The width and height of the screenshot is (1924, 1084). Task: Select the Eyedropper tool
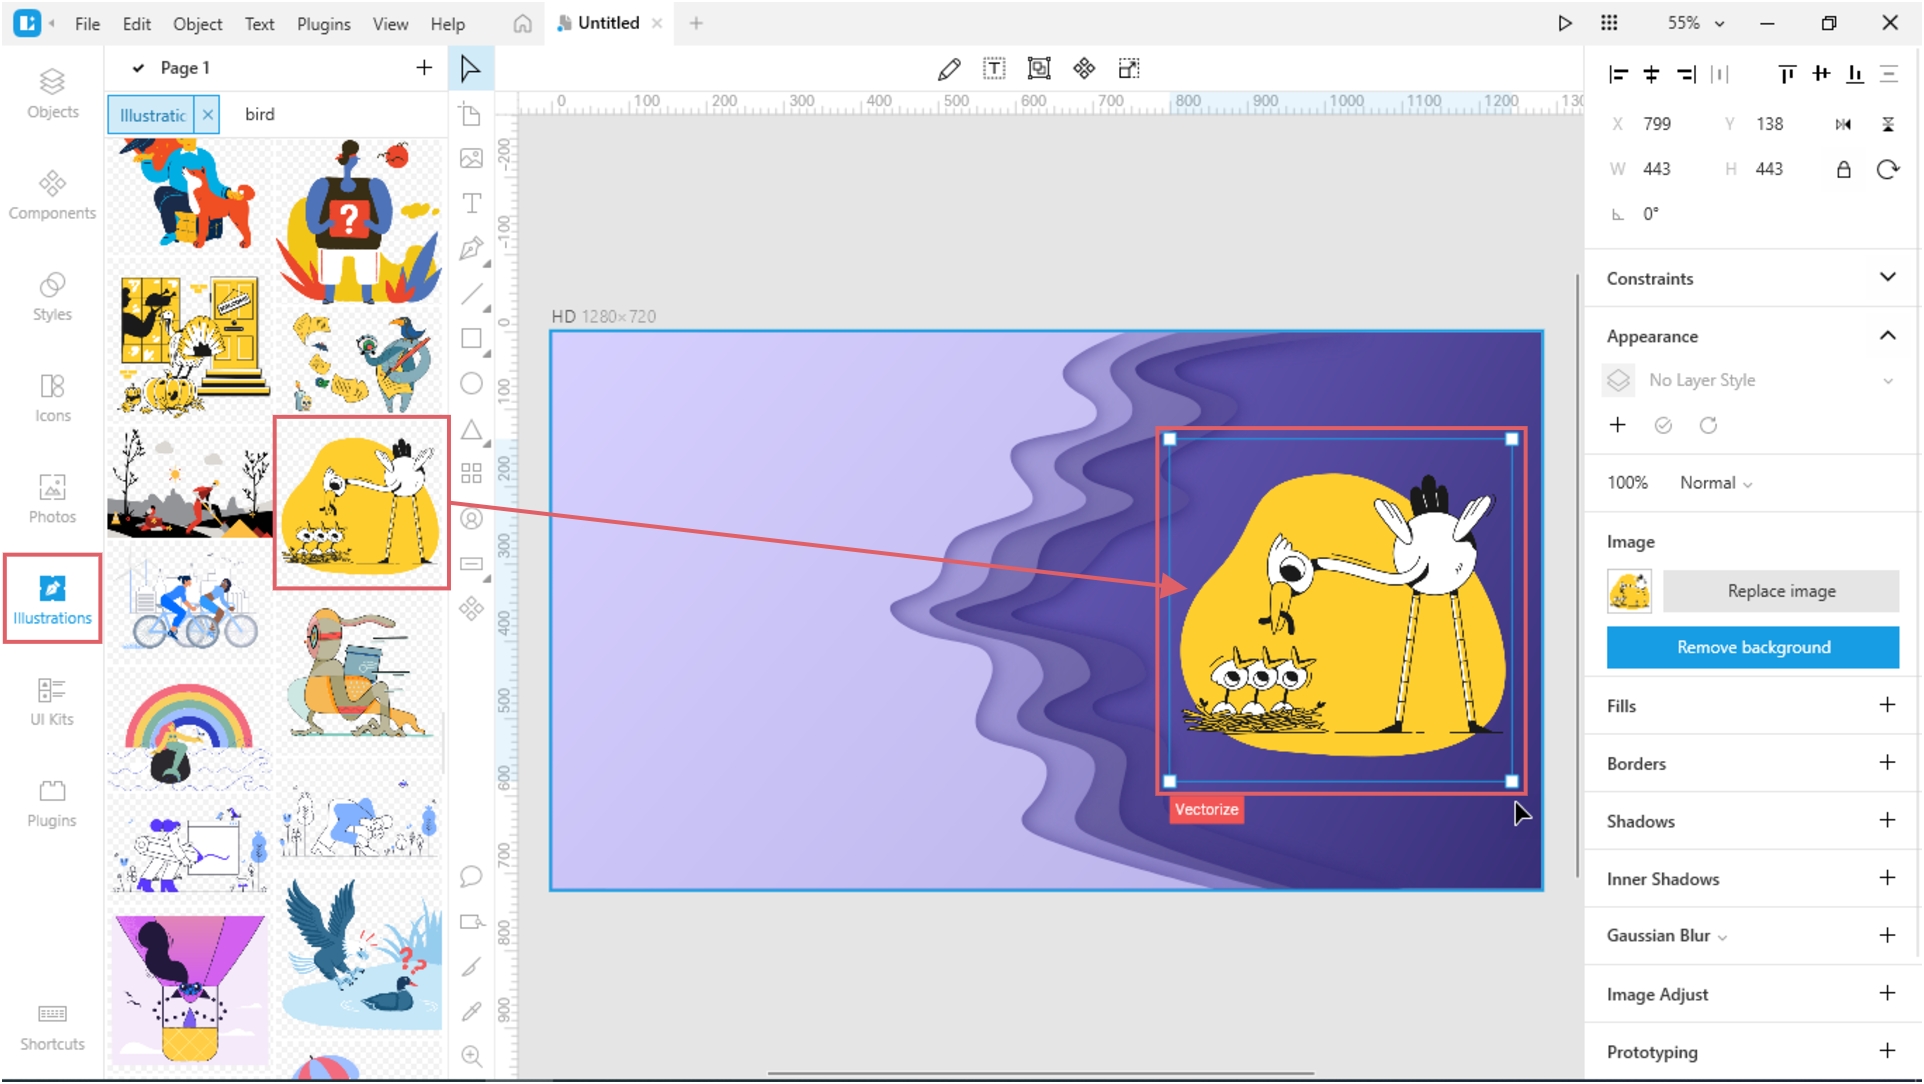click(x=471, y=1012)
